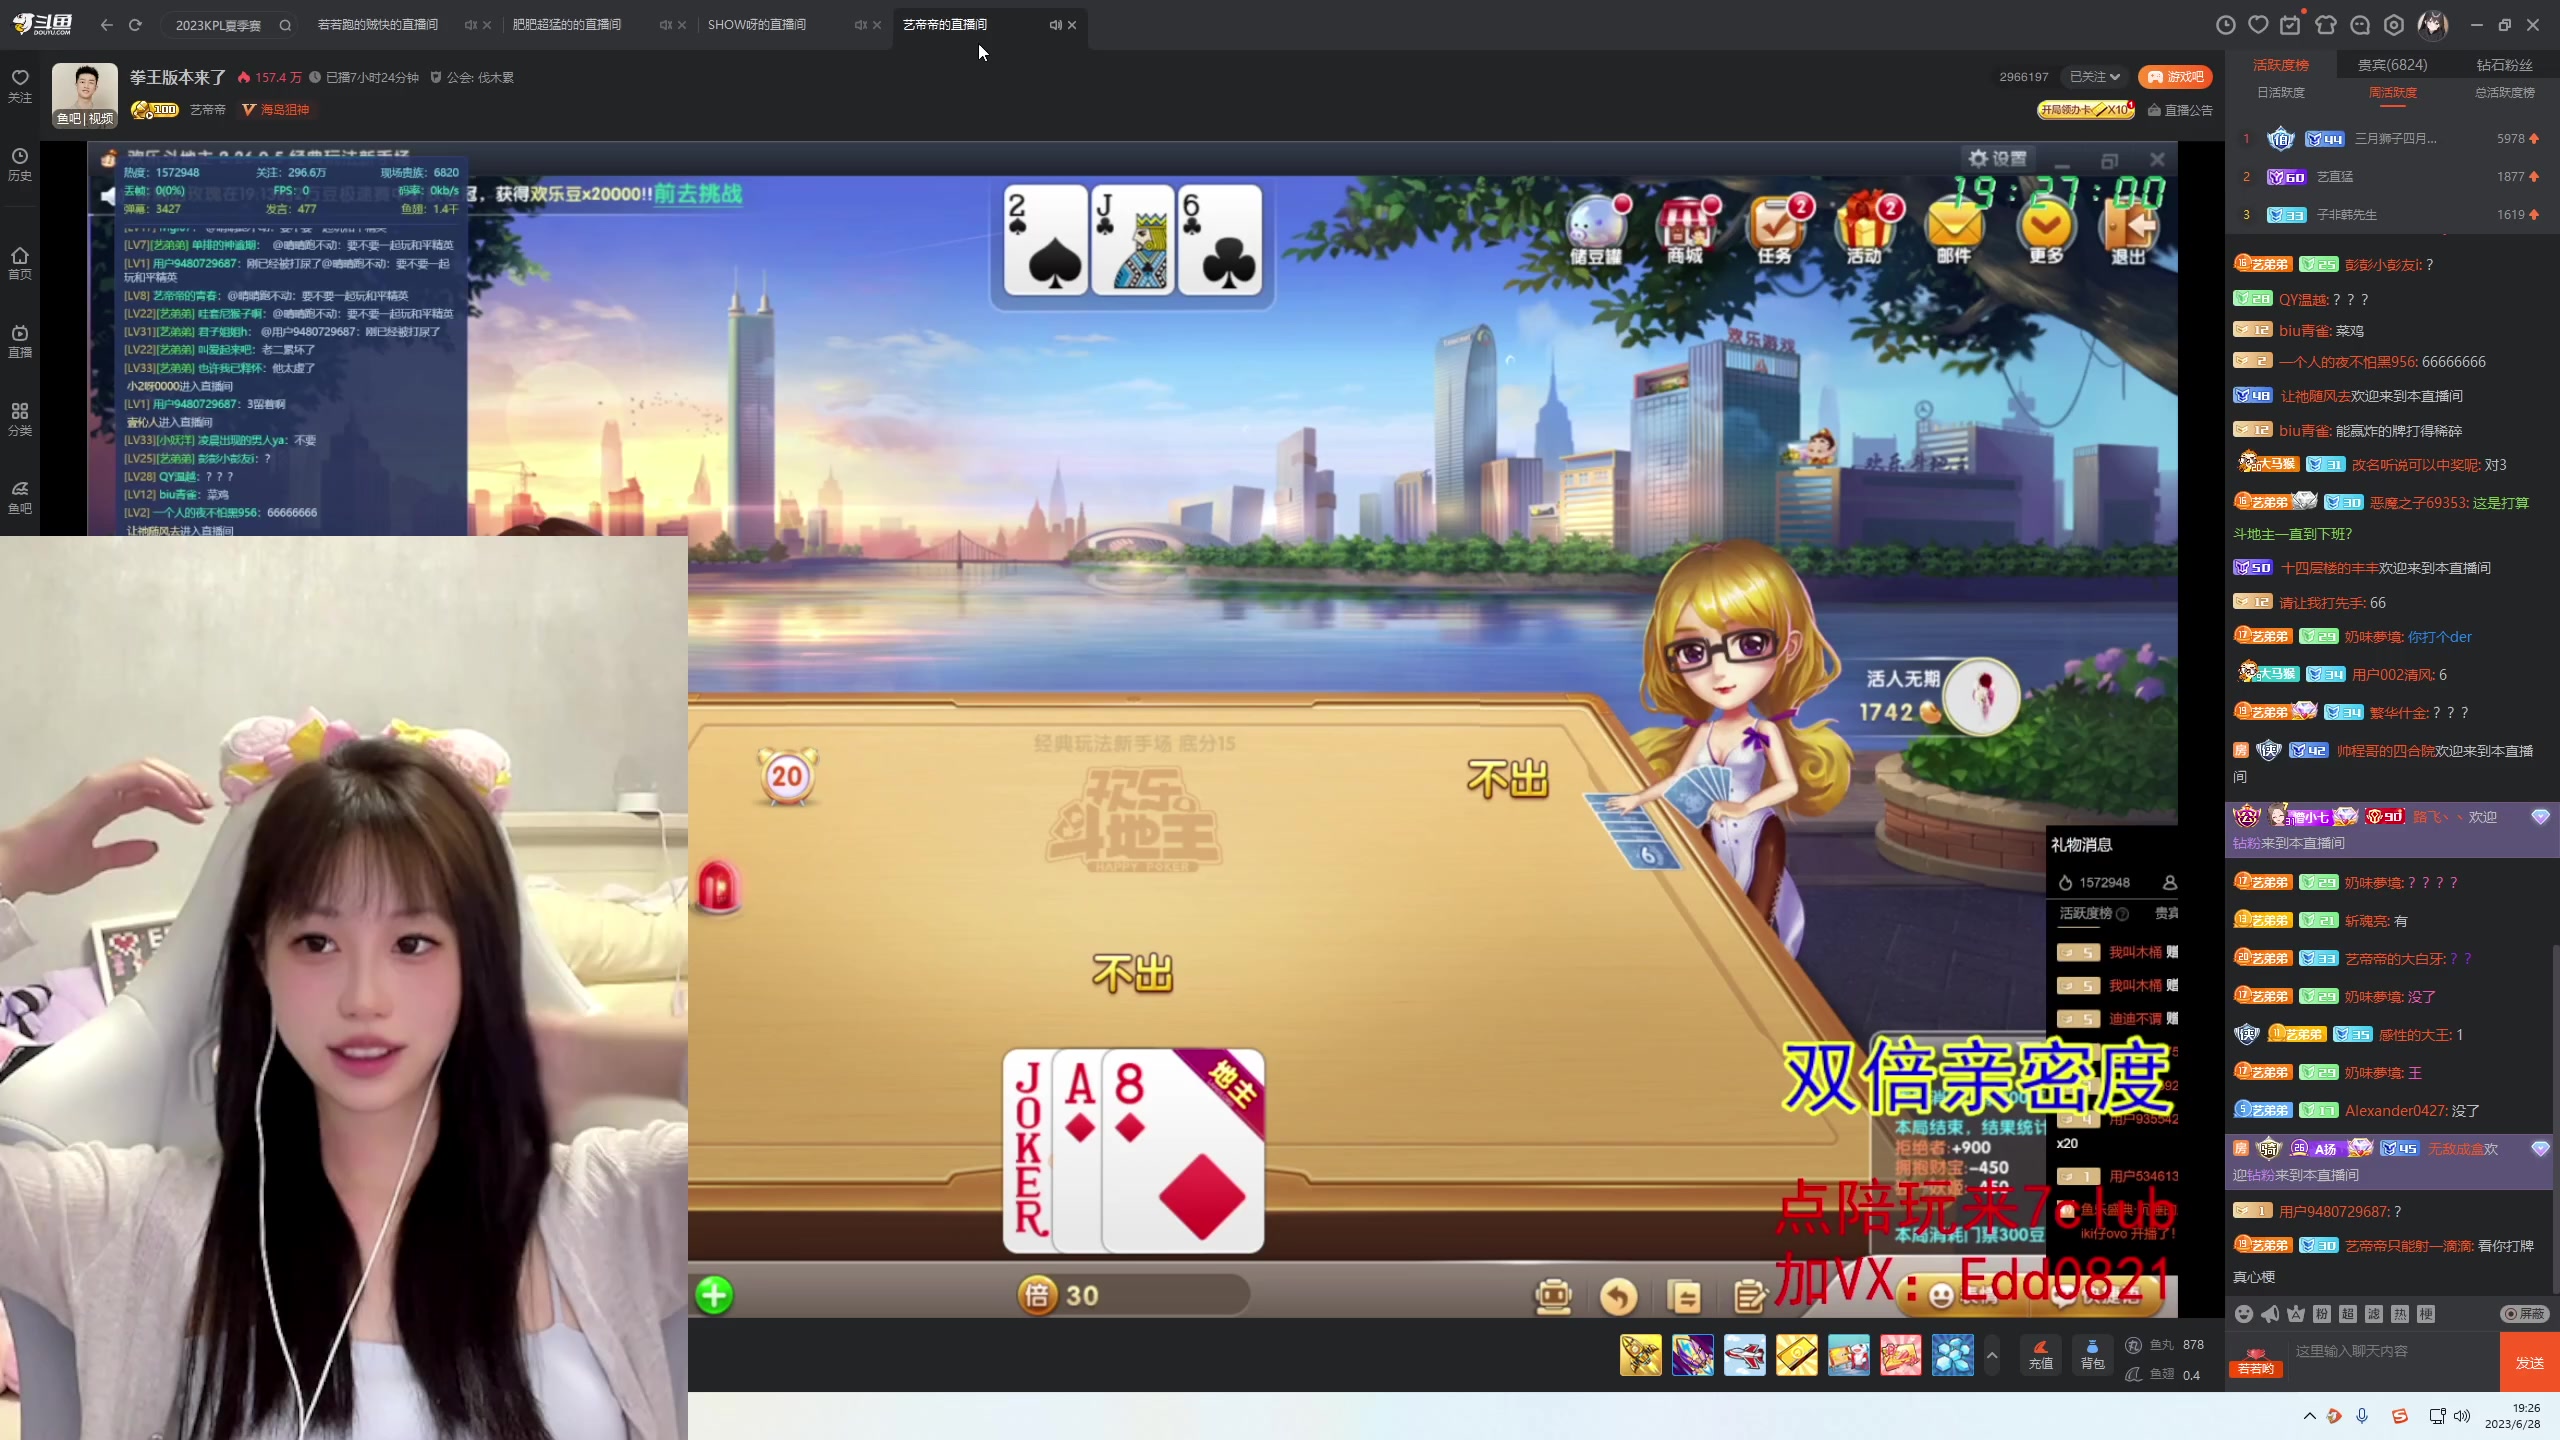Open the watch history clock icon in title bar
Image resolution: width=2560 pixels, height=1440 pixels.
pyautogui.click(x=2226, y=25)
